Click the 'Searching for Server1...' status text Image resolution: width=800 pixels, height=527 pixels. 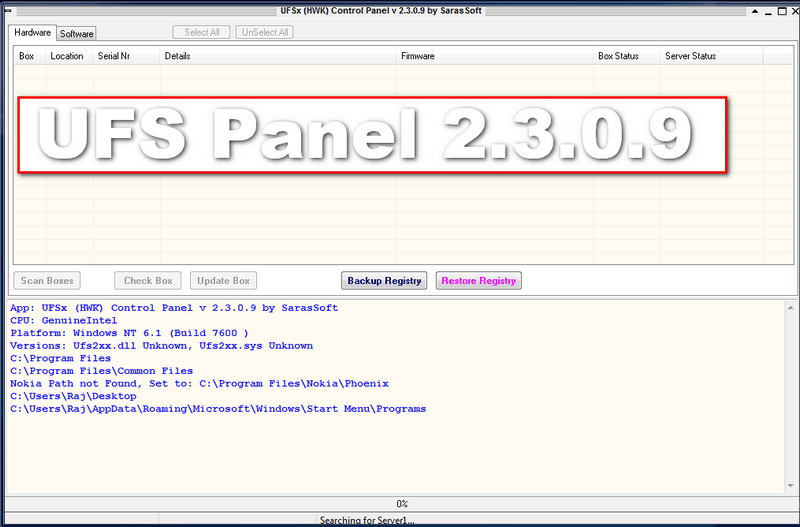point(367,520)
